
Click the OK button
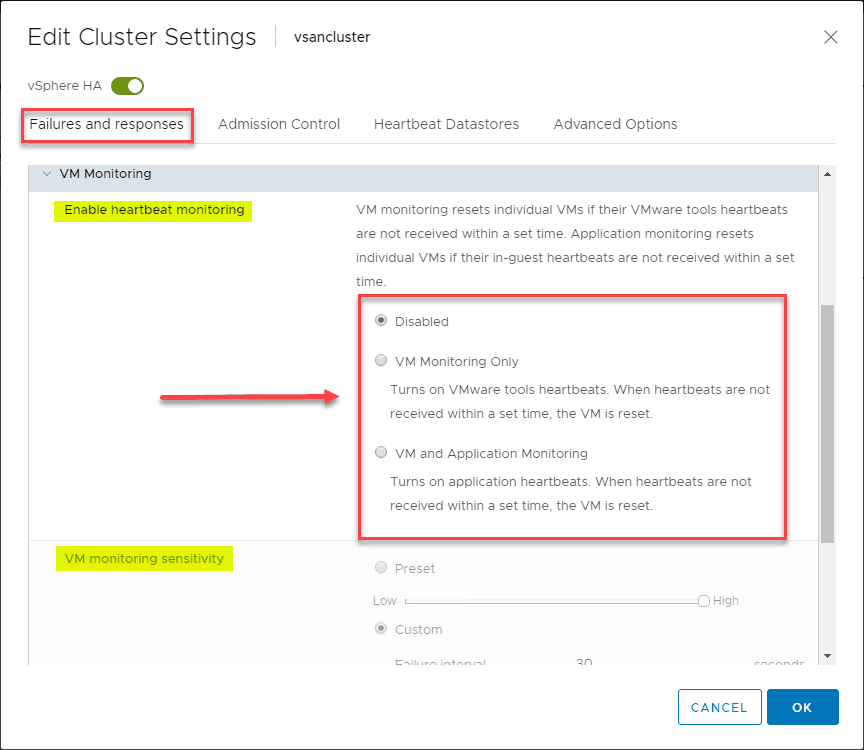802,707
